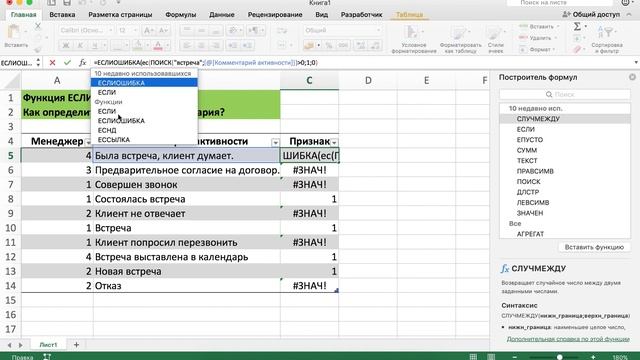
Task: Switch to the Таблица ribbon tab
Action: point(409,15)
